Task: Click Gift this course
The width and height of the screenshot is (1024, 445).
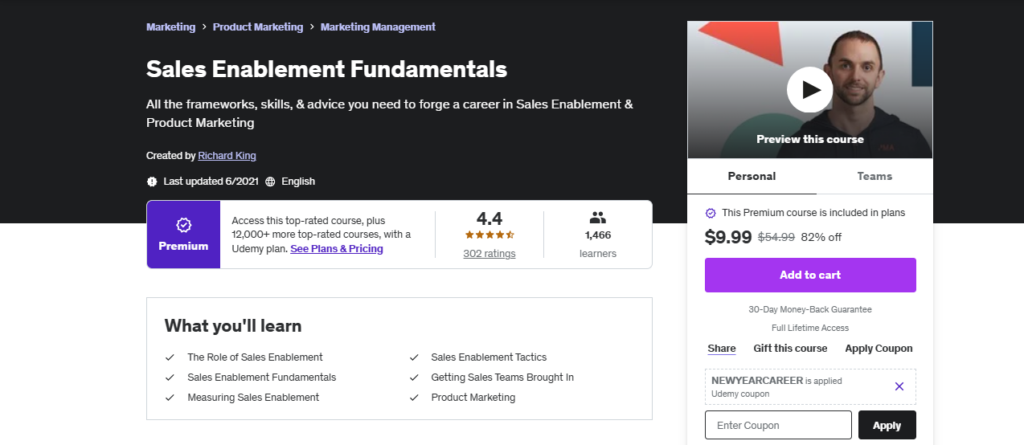Action: [x=790, y=348]
